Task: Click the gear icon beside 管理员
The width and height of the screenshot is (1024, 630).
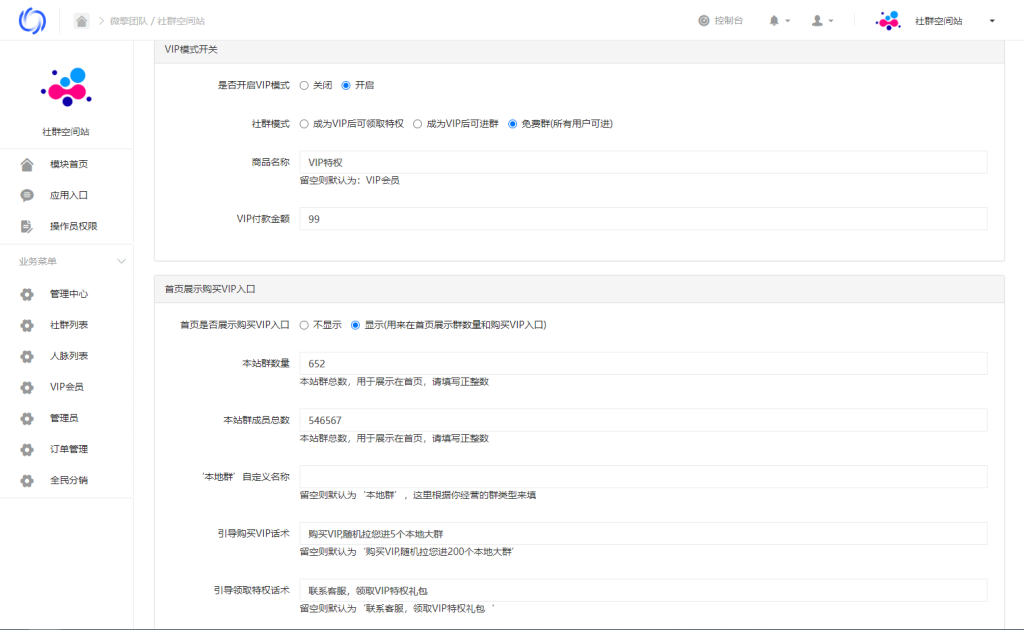Action: pos(27,418)
